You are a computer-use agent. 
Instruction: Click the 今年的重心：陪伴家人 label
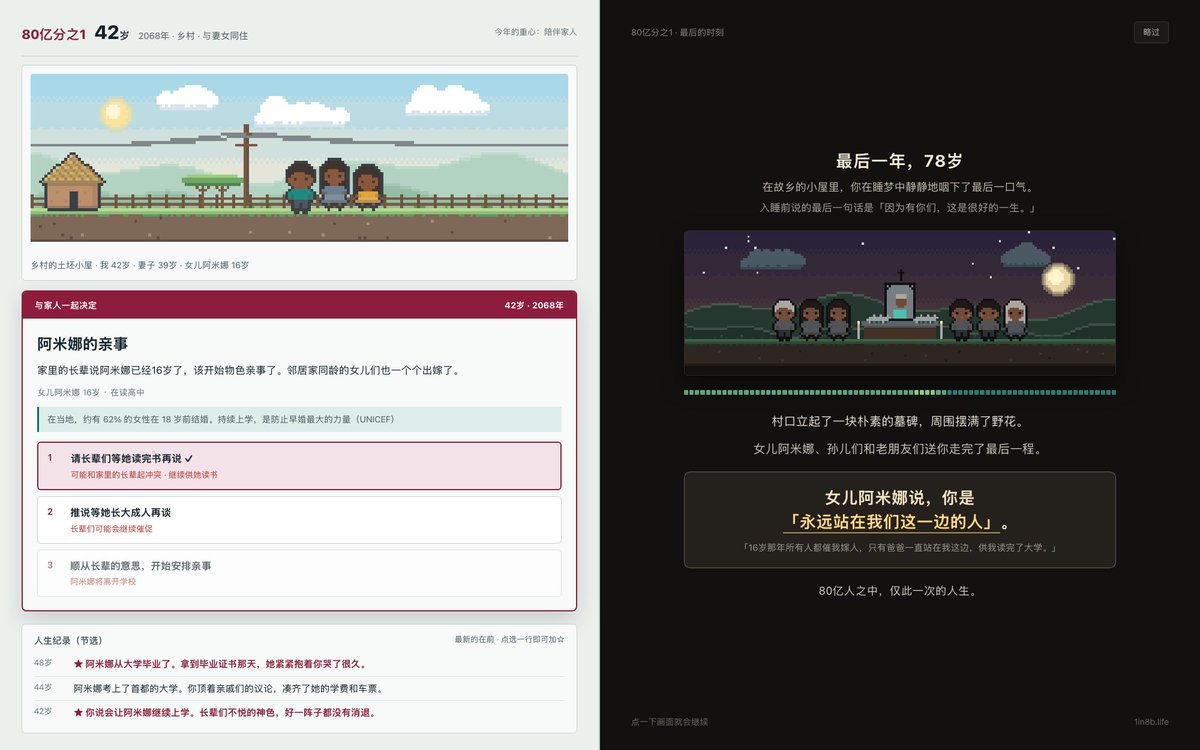(535, 32)
